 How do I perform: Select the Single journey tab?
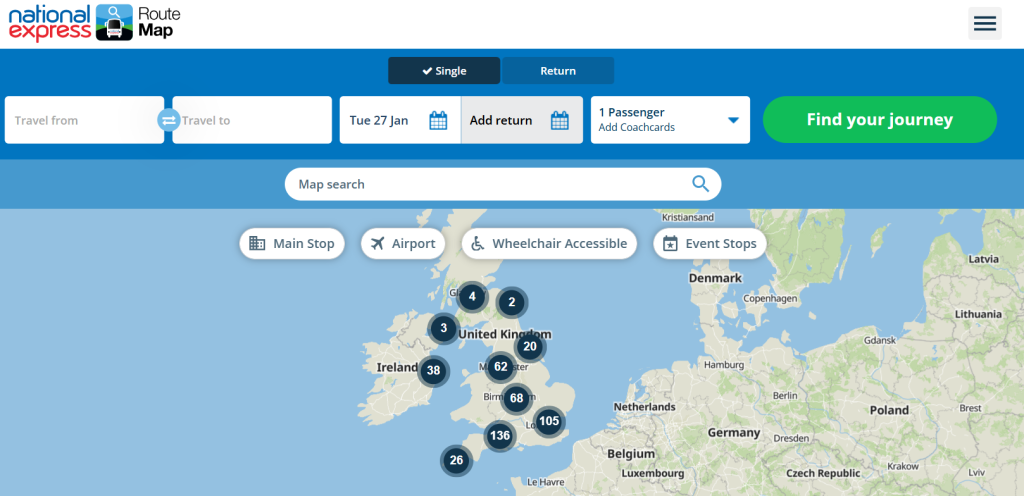pyautogui.click(x=444, y=71)
